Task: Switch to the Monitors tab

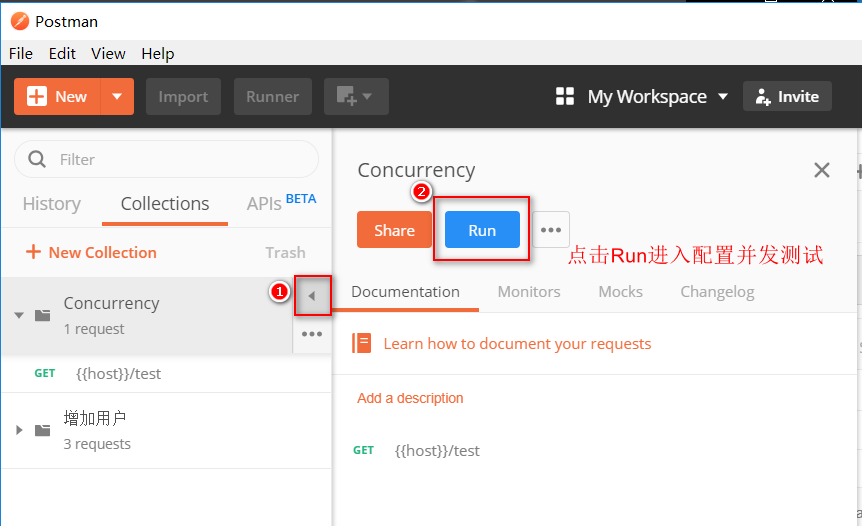Action: click(529, 292)
